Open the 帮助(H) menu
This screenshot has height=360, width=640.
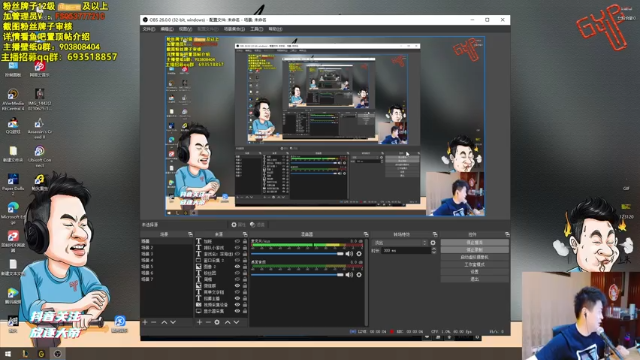pos(275,29)
